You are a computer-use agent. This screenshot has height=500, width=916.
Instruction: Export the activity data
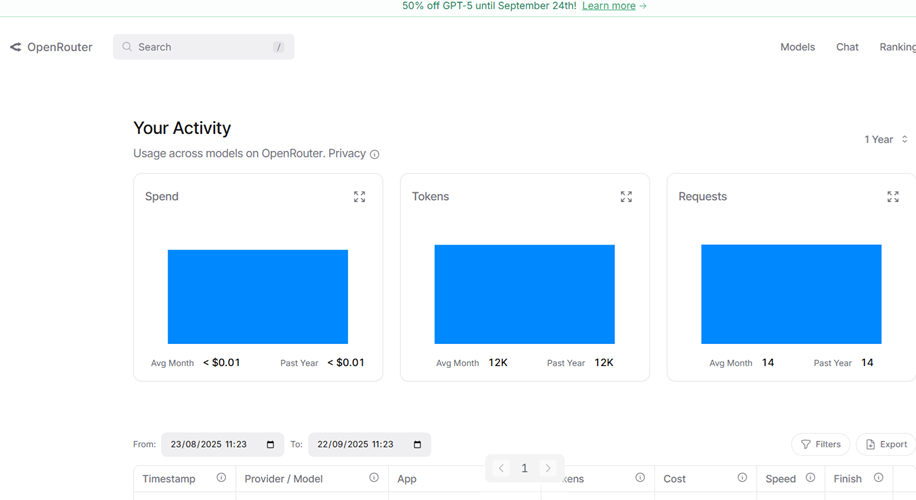tap(886, 445)
